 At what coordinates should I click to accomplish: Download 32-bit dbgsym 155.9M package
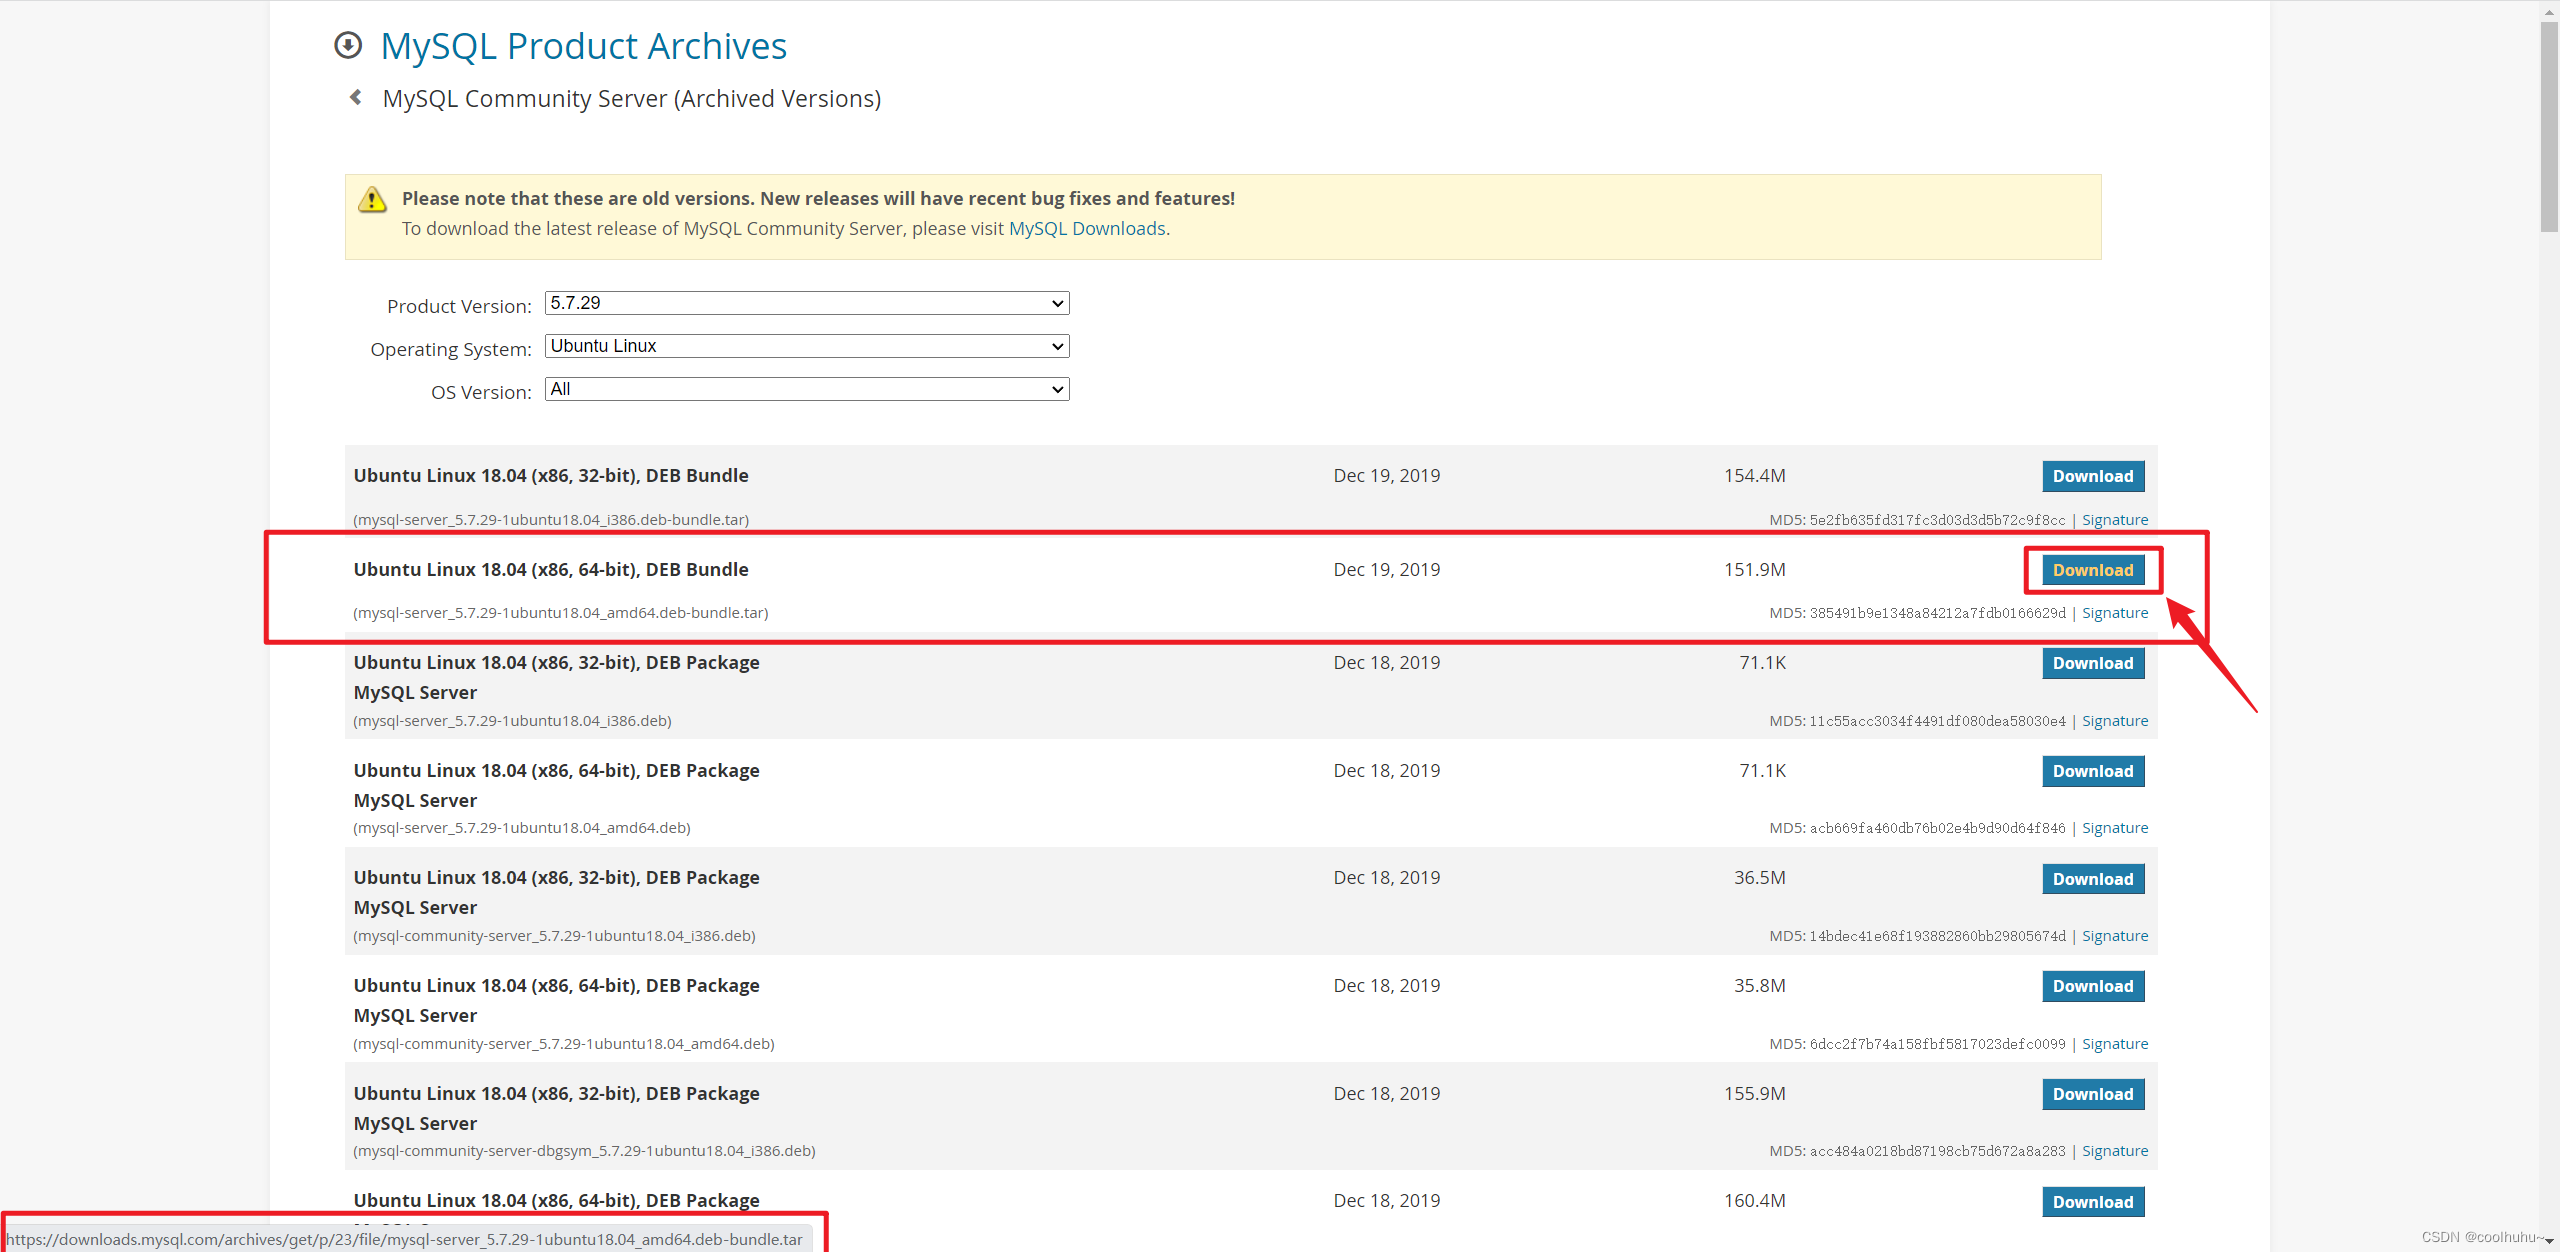pos(2092,1095)
